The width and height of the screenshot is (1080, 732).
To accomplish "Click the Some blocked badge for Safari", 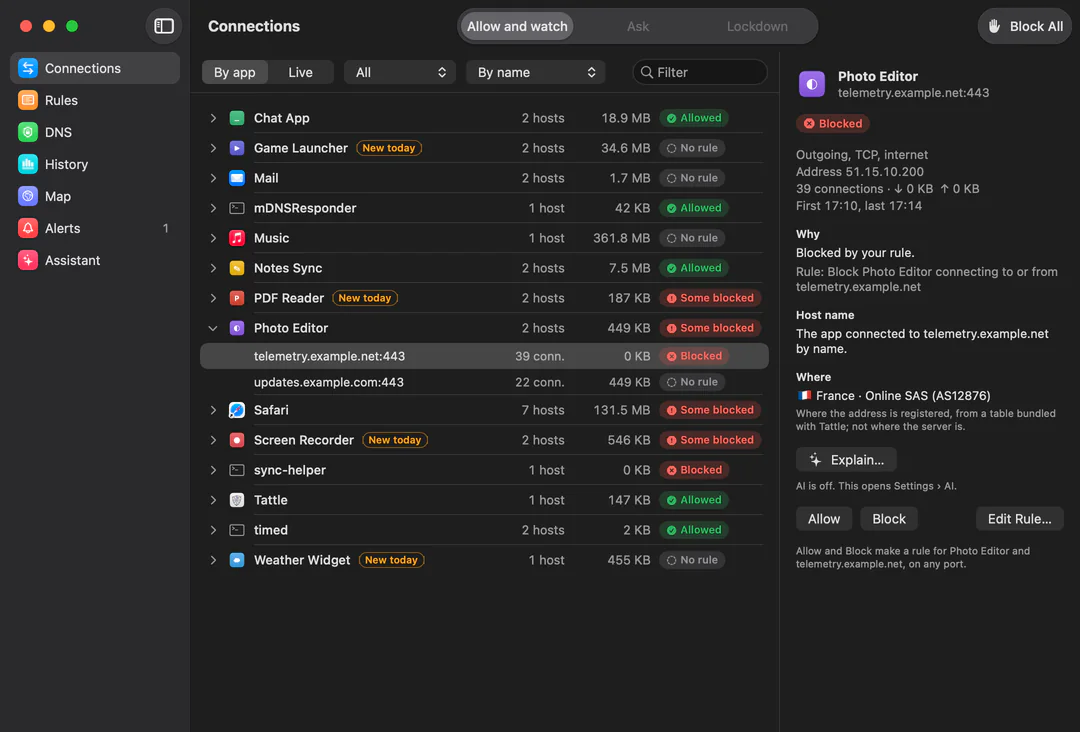I will tap(710, 410).
